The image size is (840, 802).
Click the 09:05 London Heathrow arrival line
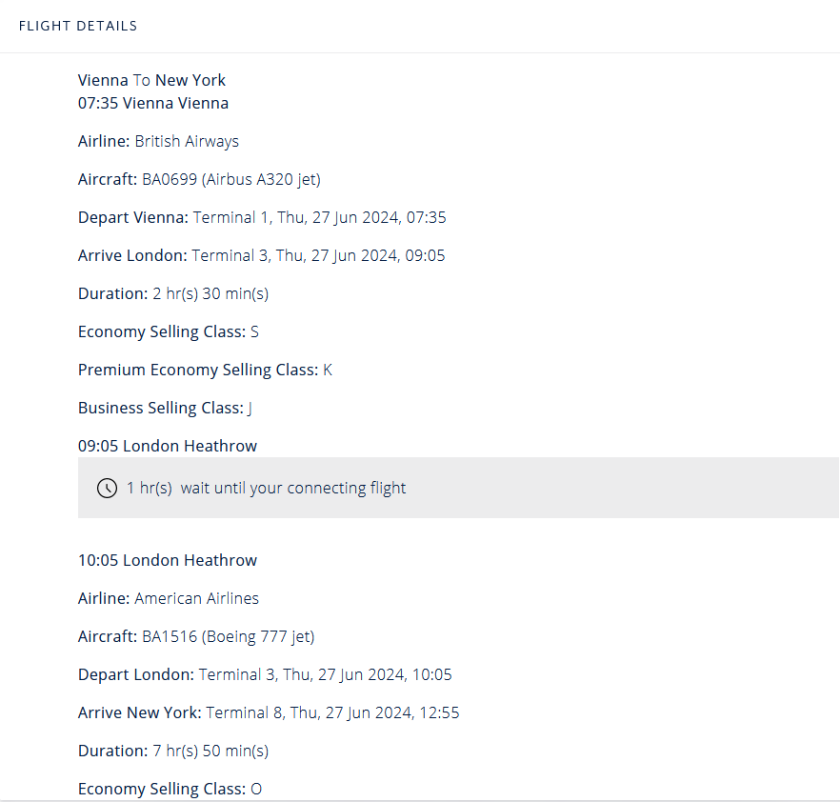pyautogui.click(x=167, y=446)
